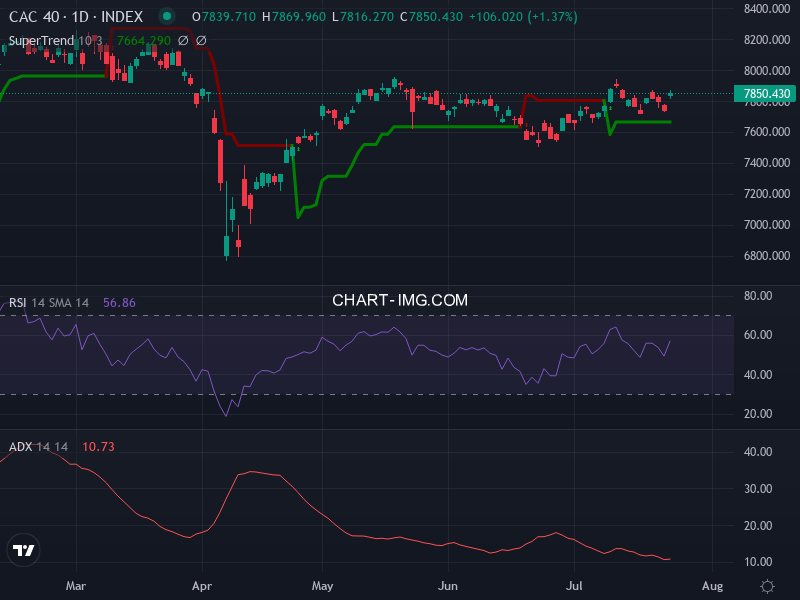
Task: Click the green market status dot
Action: pos(166,17)
